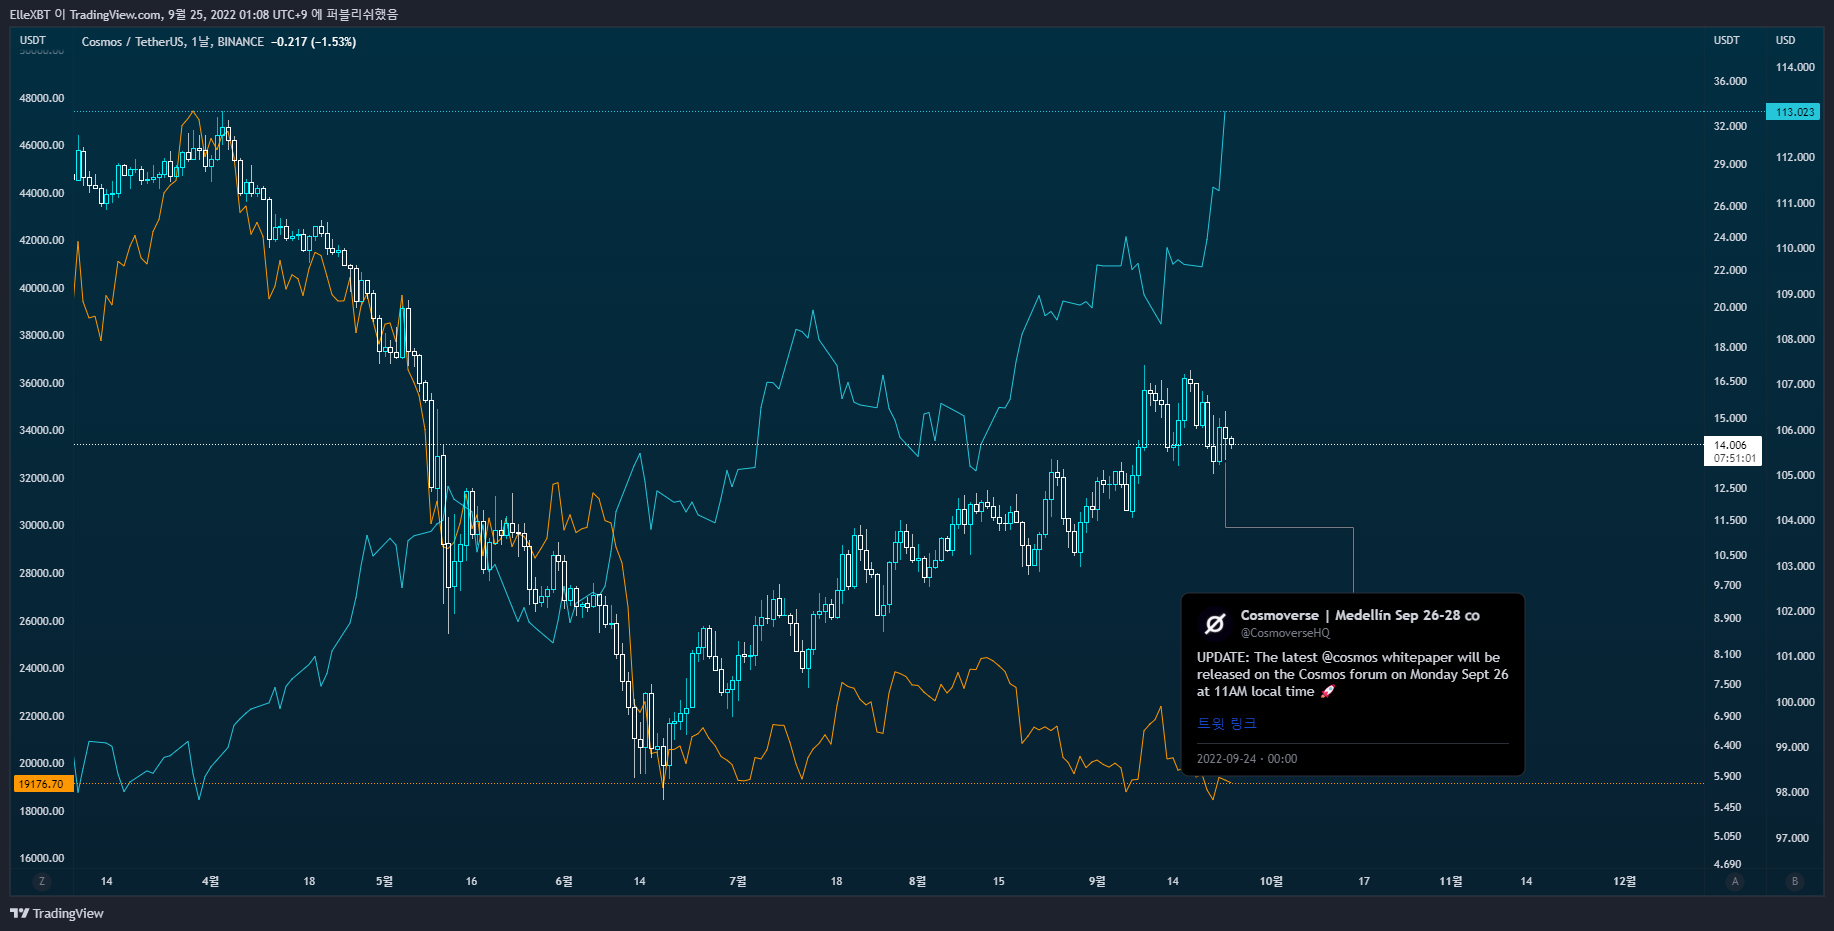Click the 17 date label on time axis
Screen dimensions: 1834x931
click(1364, 881)
